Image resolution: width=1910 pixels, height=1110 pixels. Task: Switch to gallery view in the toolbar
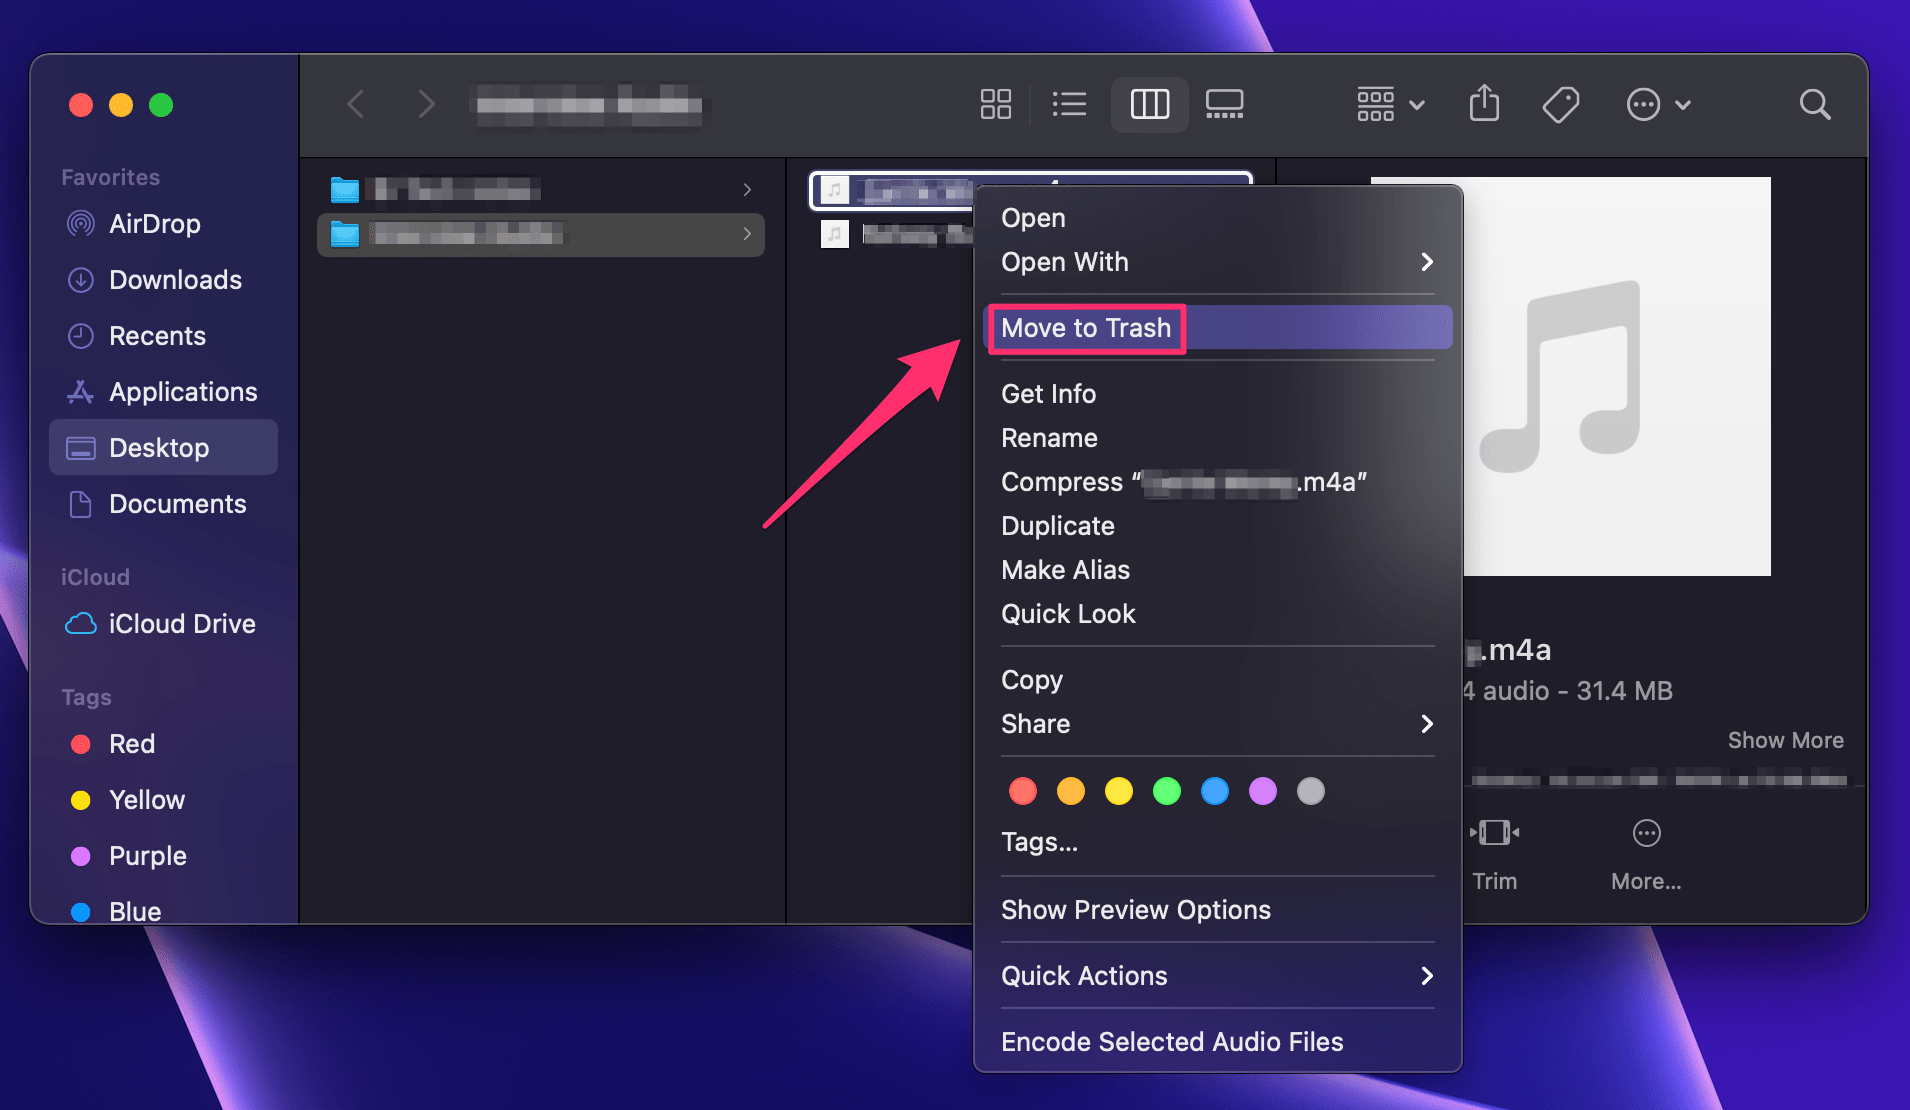(1224, 104)
